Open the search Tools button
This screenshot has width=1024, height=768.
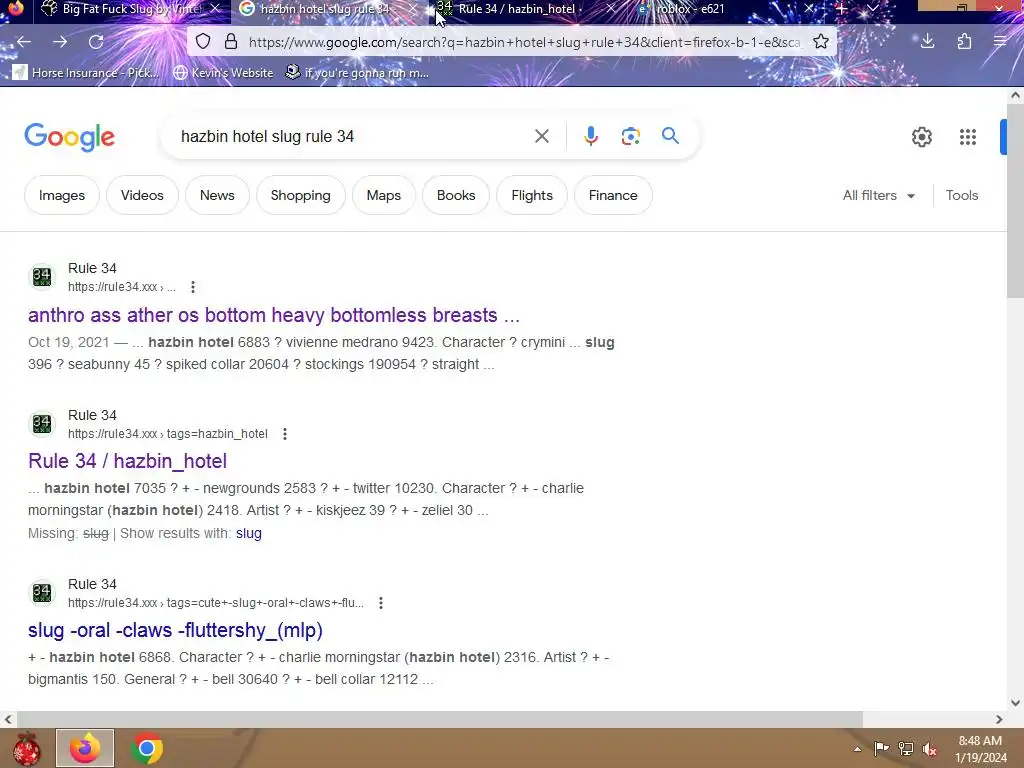pyautogui.click(x=961, y=195)
